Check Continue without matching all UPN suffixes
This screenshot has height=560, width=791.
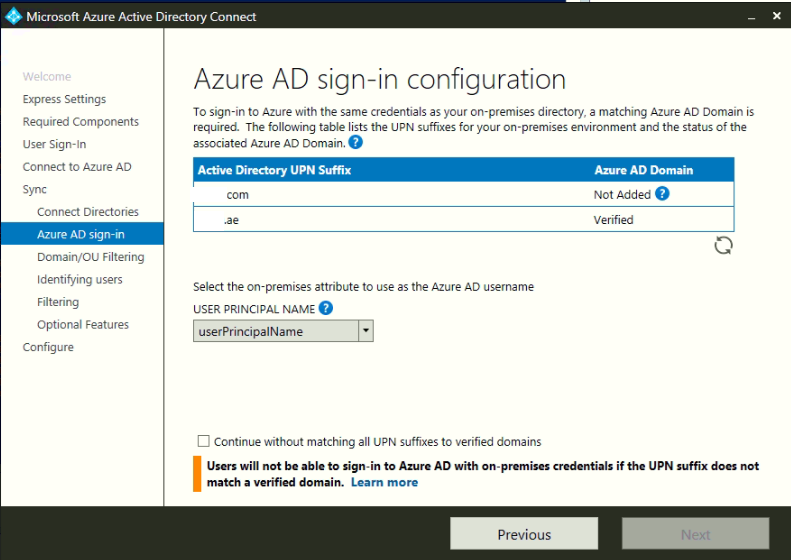tap(203, 441)
